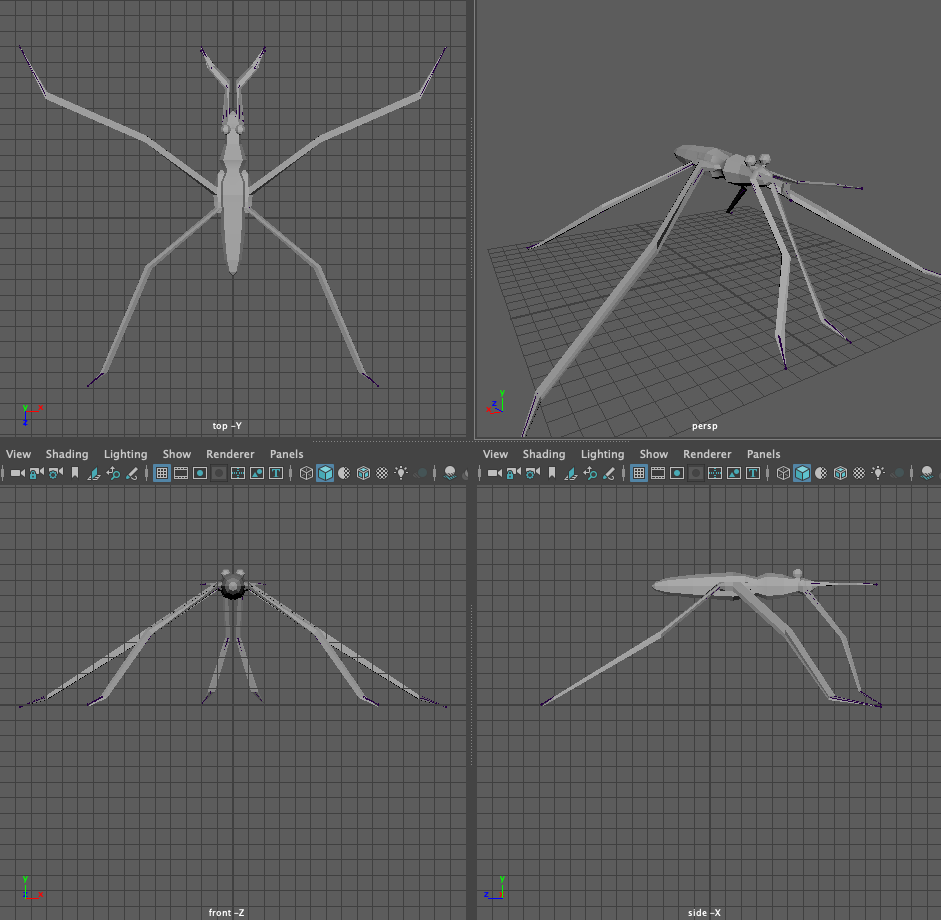Click Select Camera icon in front panel toolbar
This screenshot has width=941, height=920.
pyautogui.click(x=17, y=474)
